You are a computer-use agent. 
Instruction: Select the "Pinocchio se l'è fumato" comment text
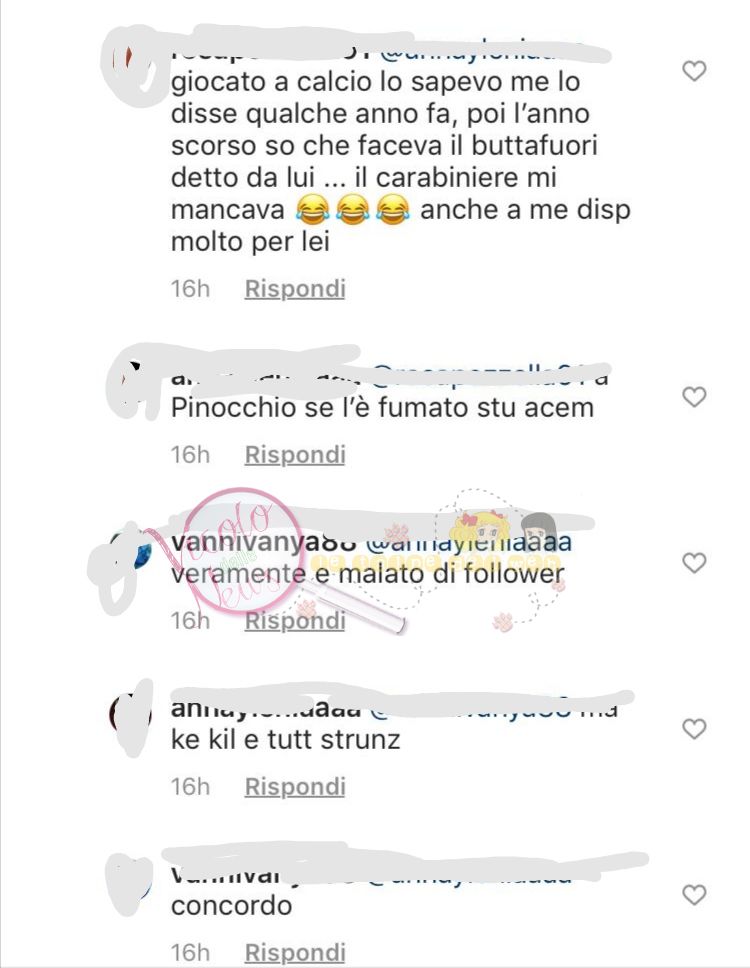click(x=382, y=408)
